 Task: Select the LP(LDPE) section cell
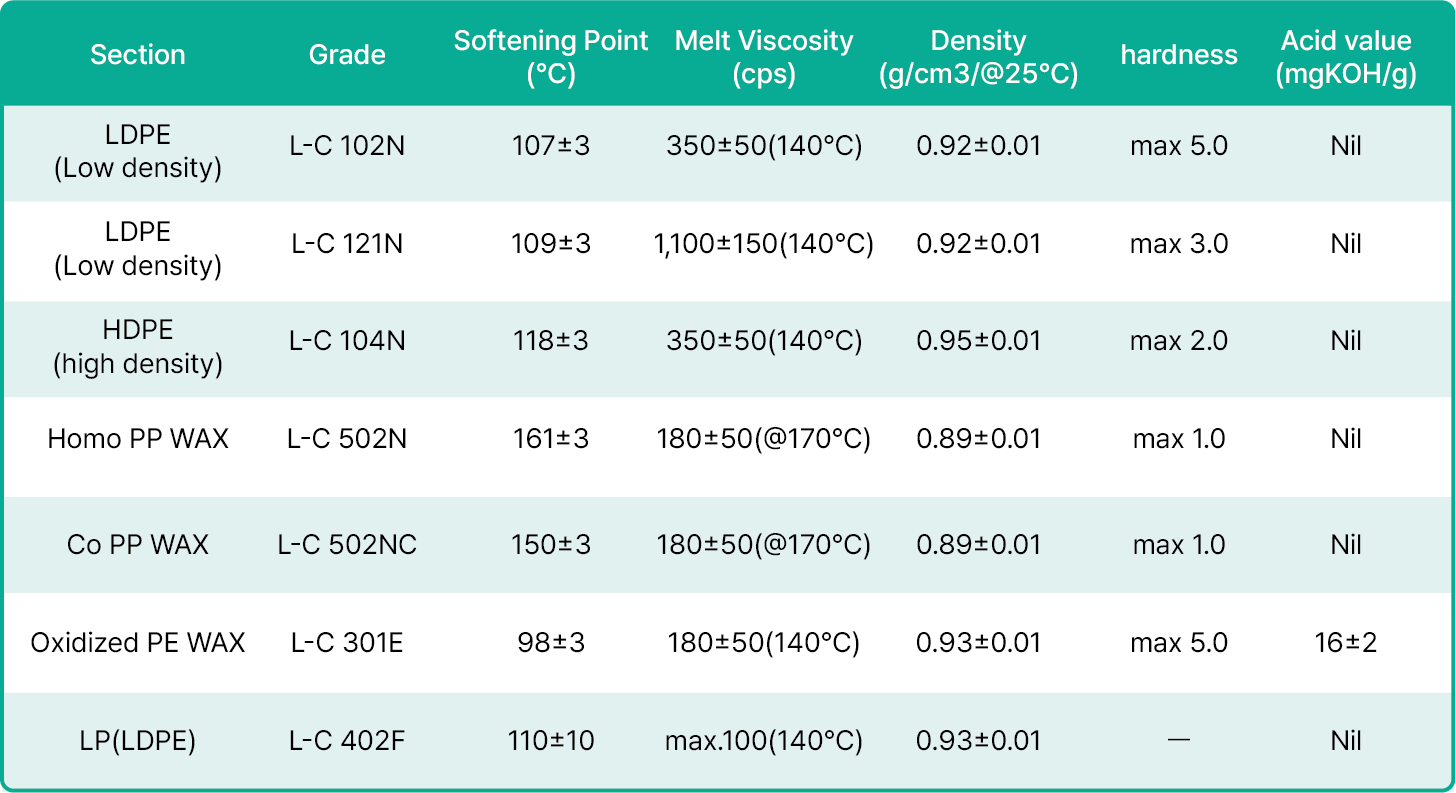point(138,741)
